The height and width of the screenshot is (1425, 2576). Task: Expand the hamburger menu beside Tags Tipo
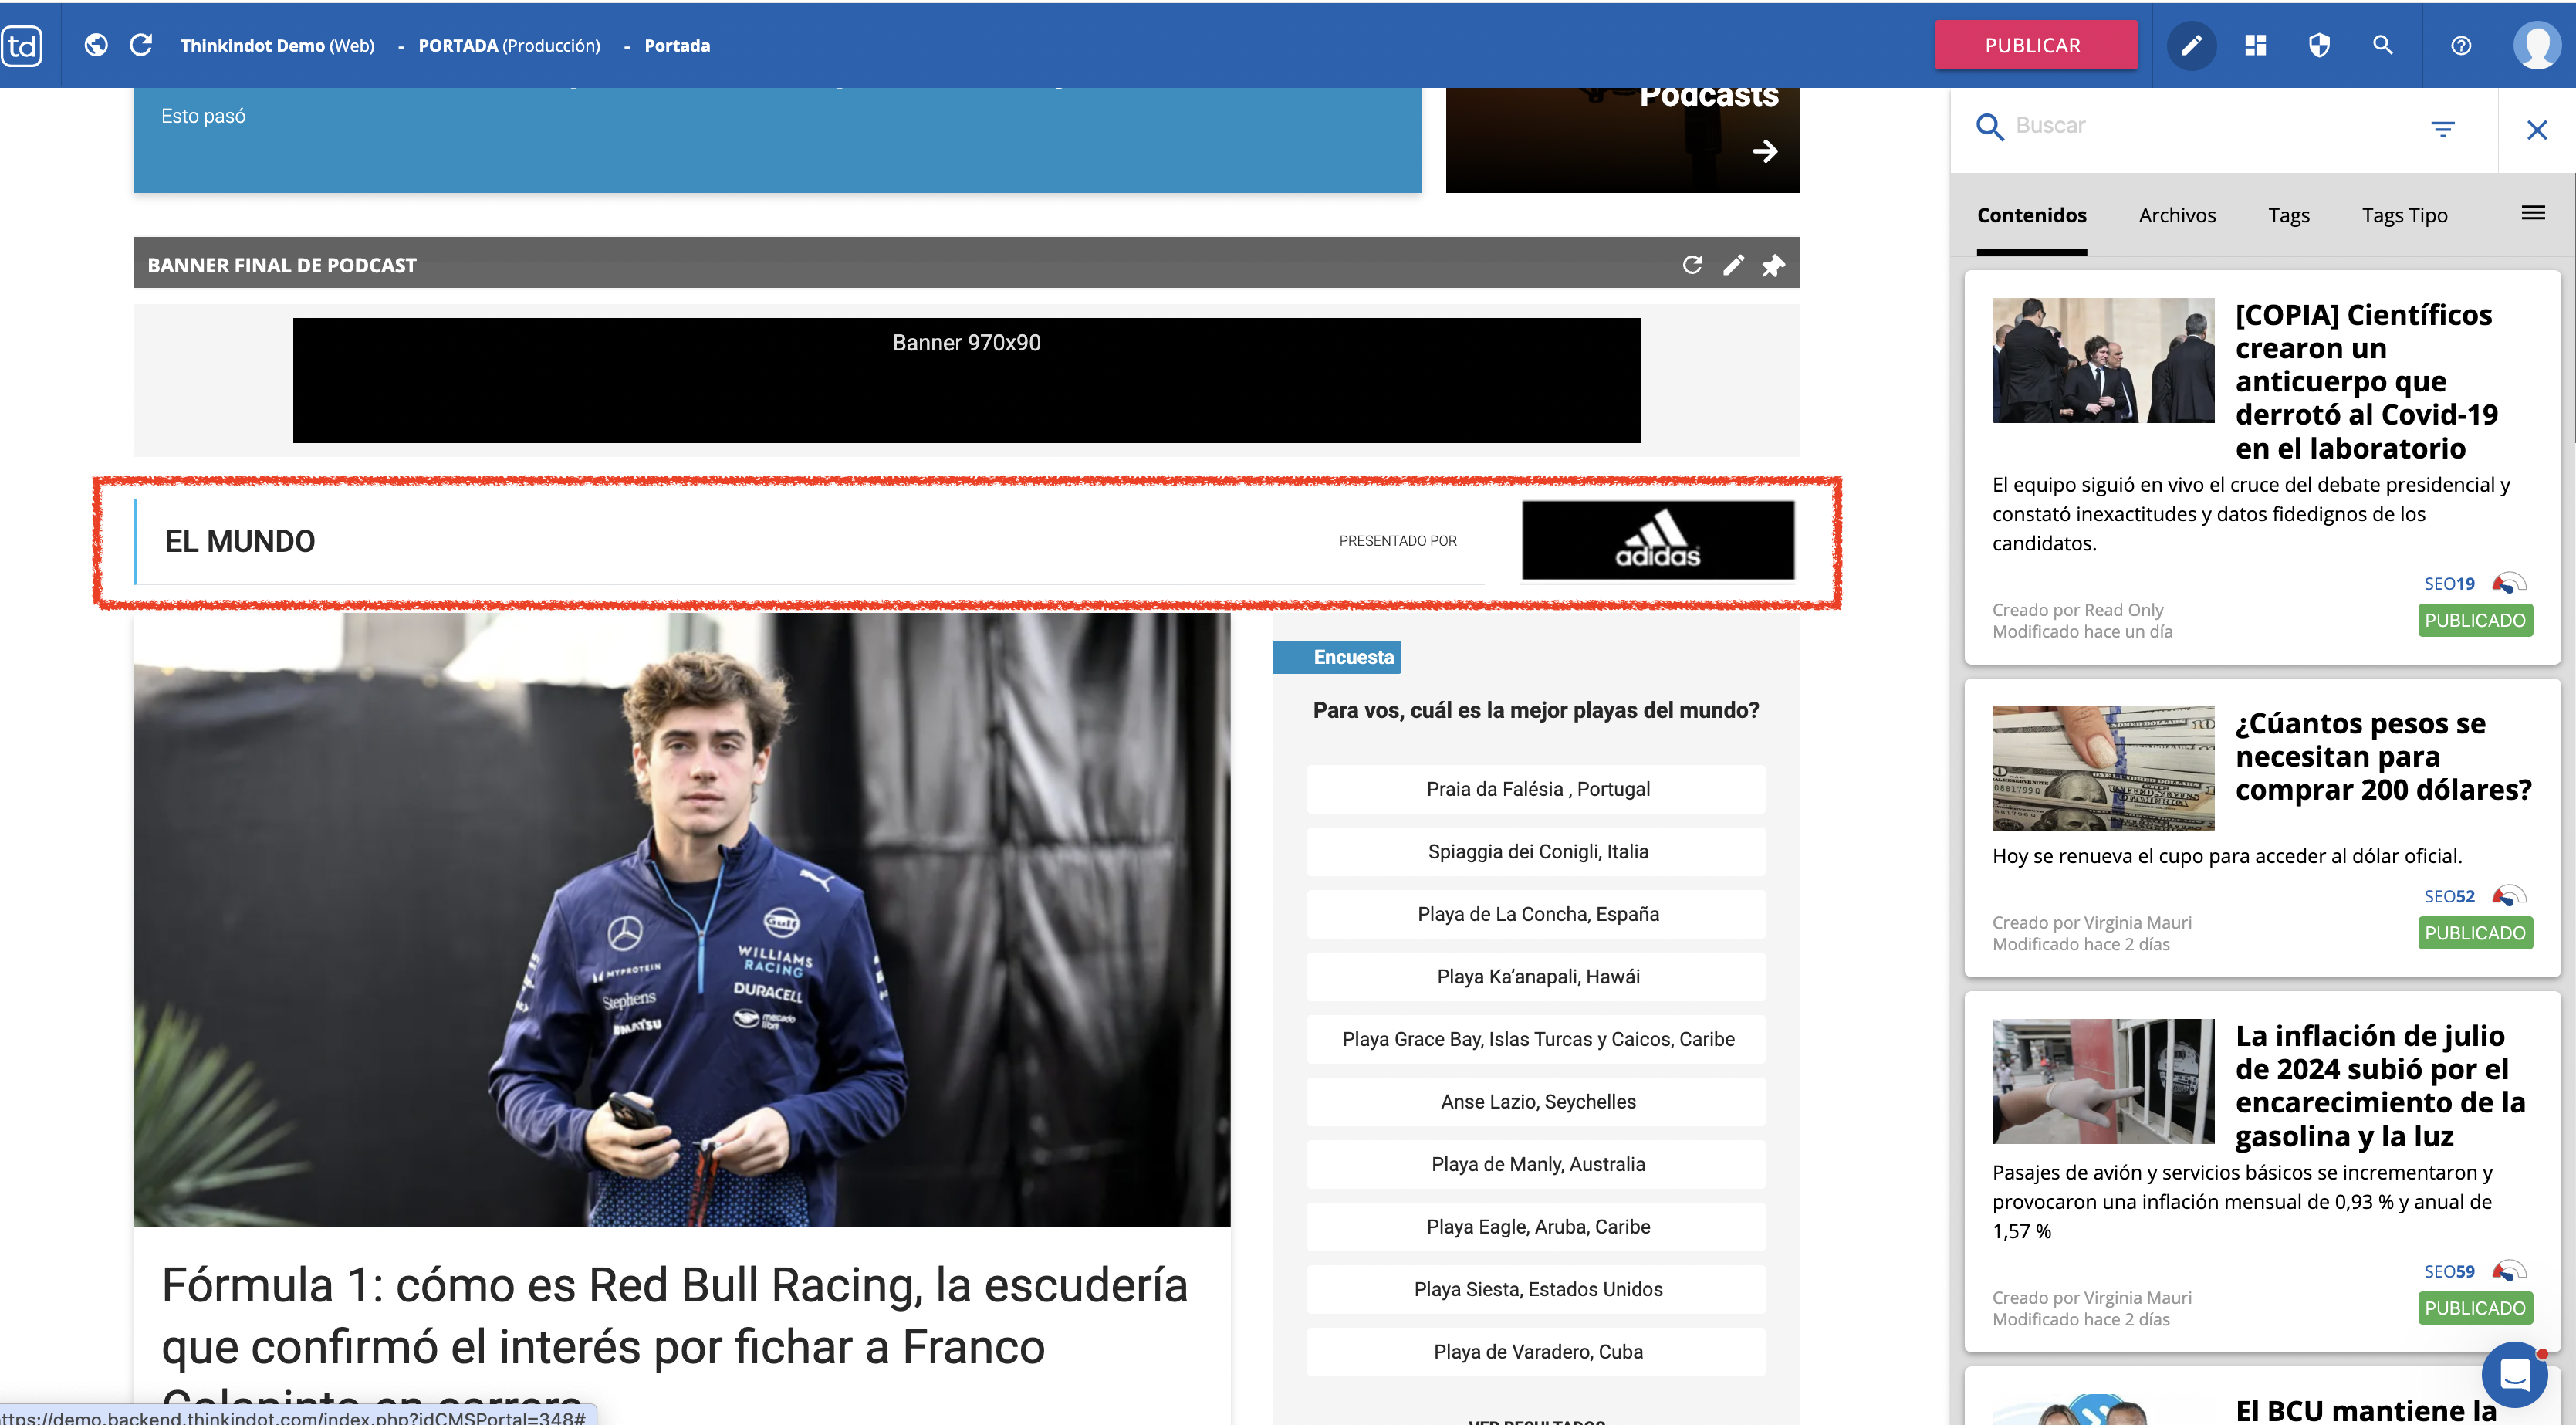pyautogui.click(x=2533, y=213)
